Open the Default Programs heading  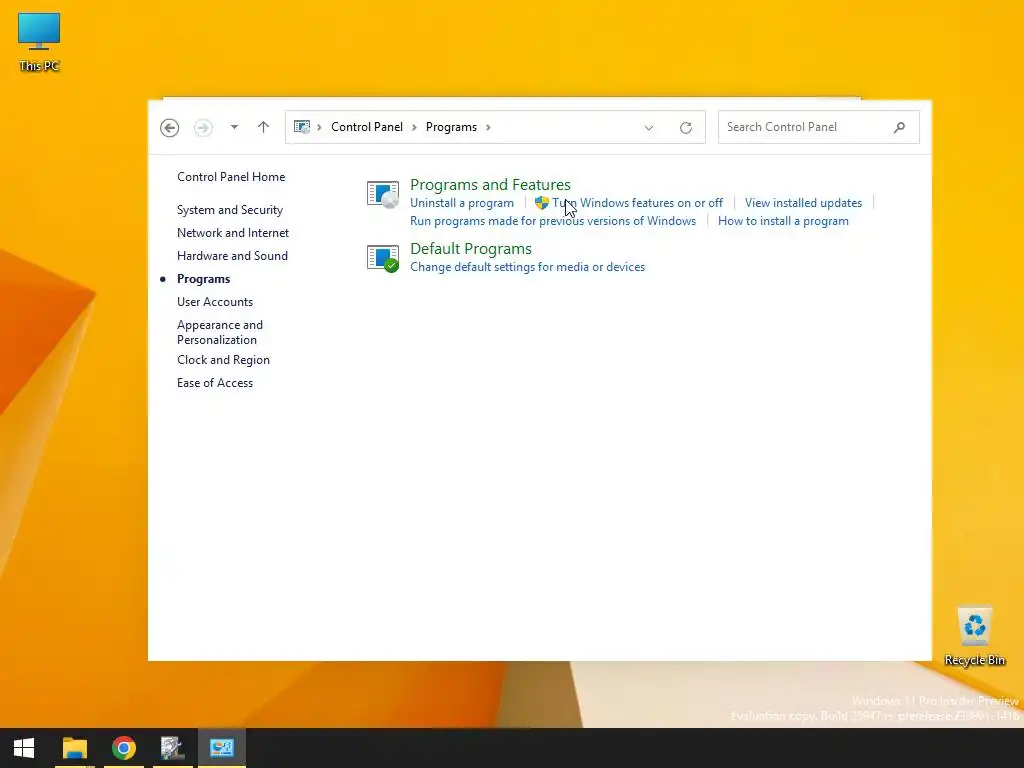click(471, 249)
